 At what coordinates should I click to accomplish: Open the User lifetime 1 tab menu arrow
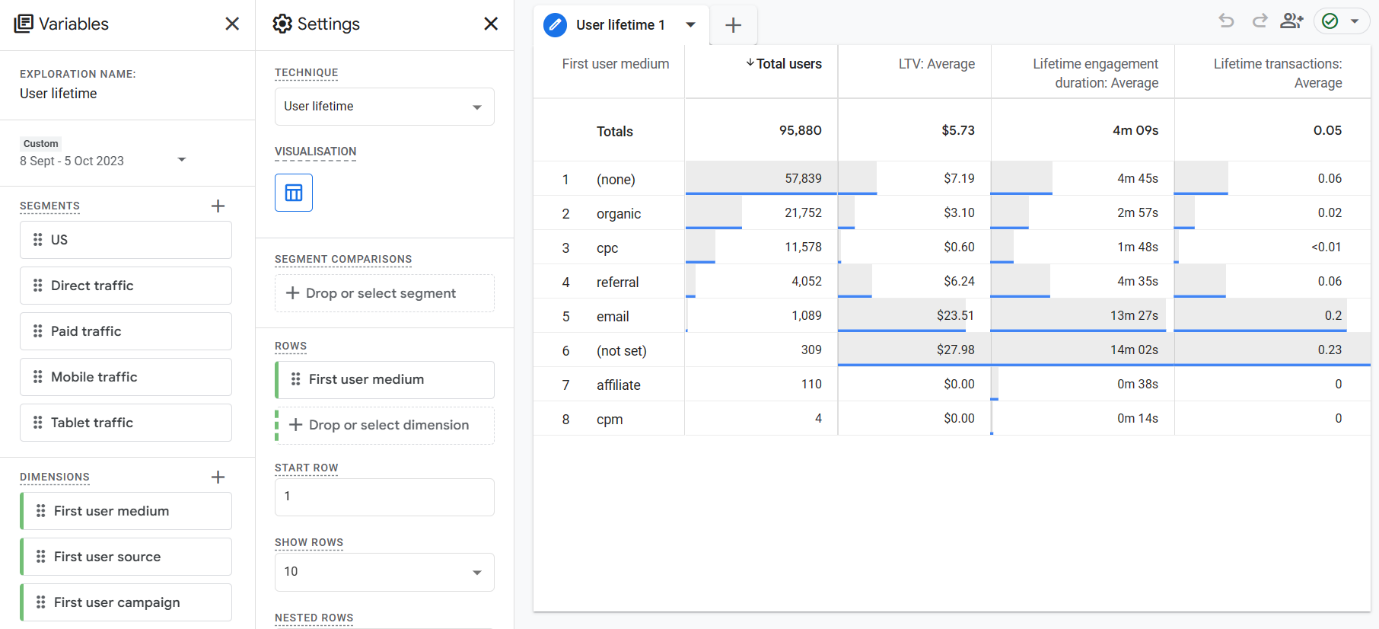pyautogui.click(x=690, y=25)
